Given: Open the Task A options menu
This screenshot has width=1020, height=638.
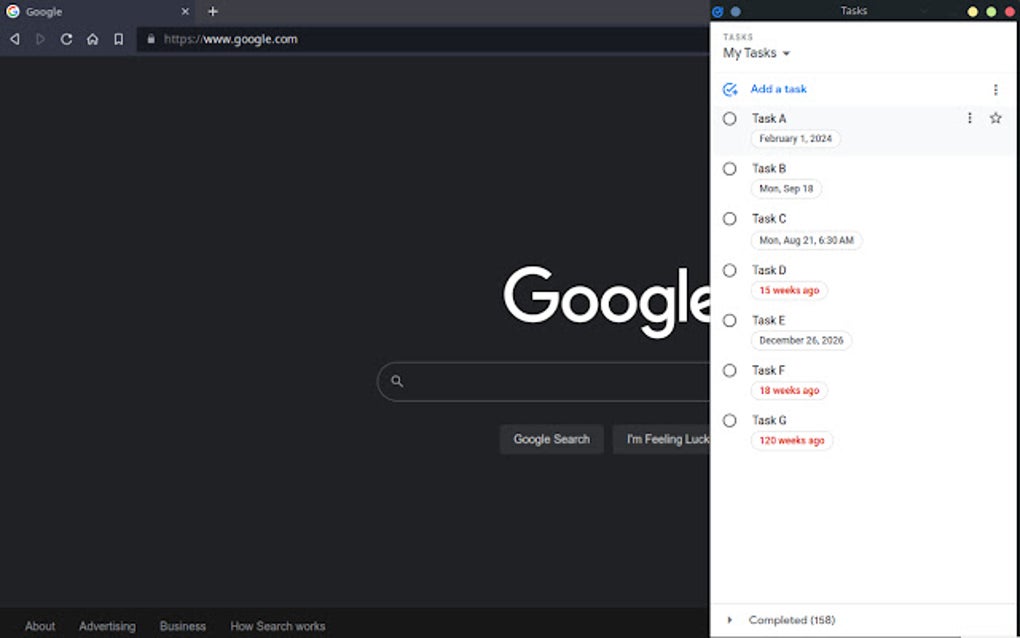Looking at the screenshot, I should click(969, 118).
